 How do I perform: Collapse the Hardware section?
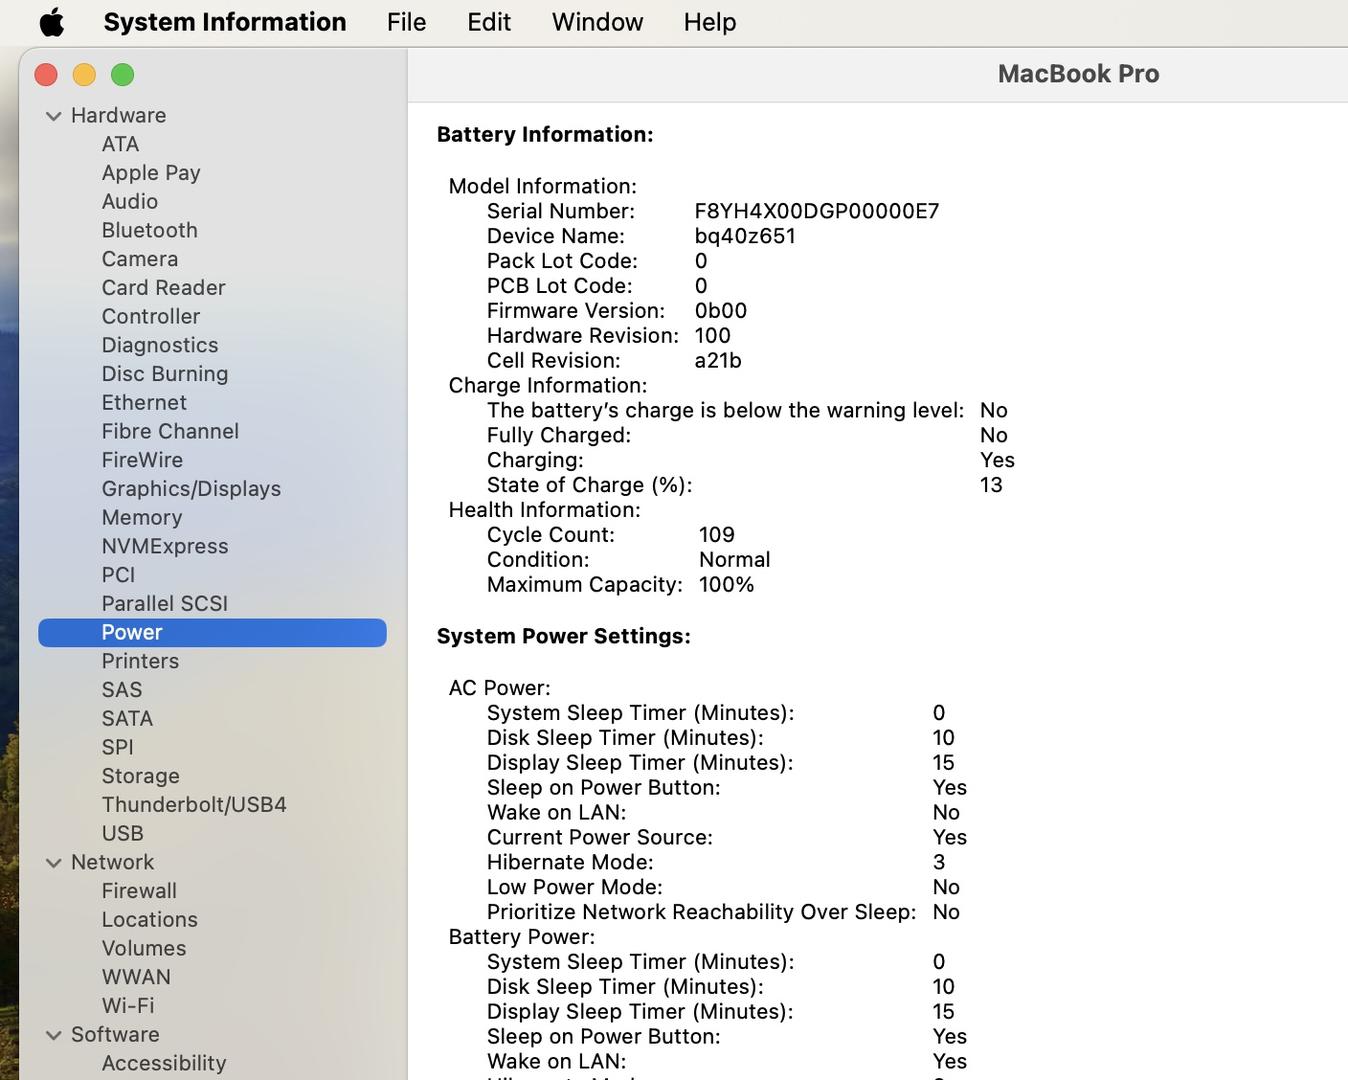[x=54, y=116]
